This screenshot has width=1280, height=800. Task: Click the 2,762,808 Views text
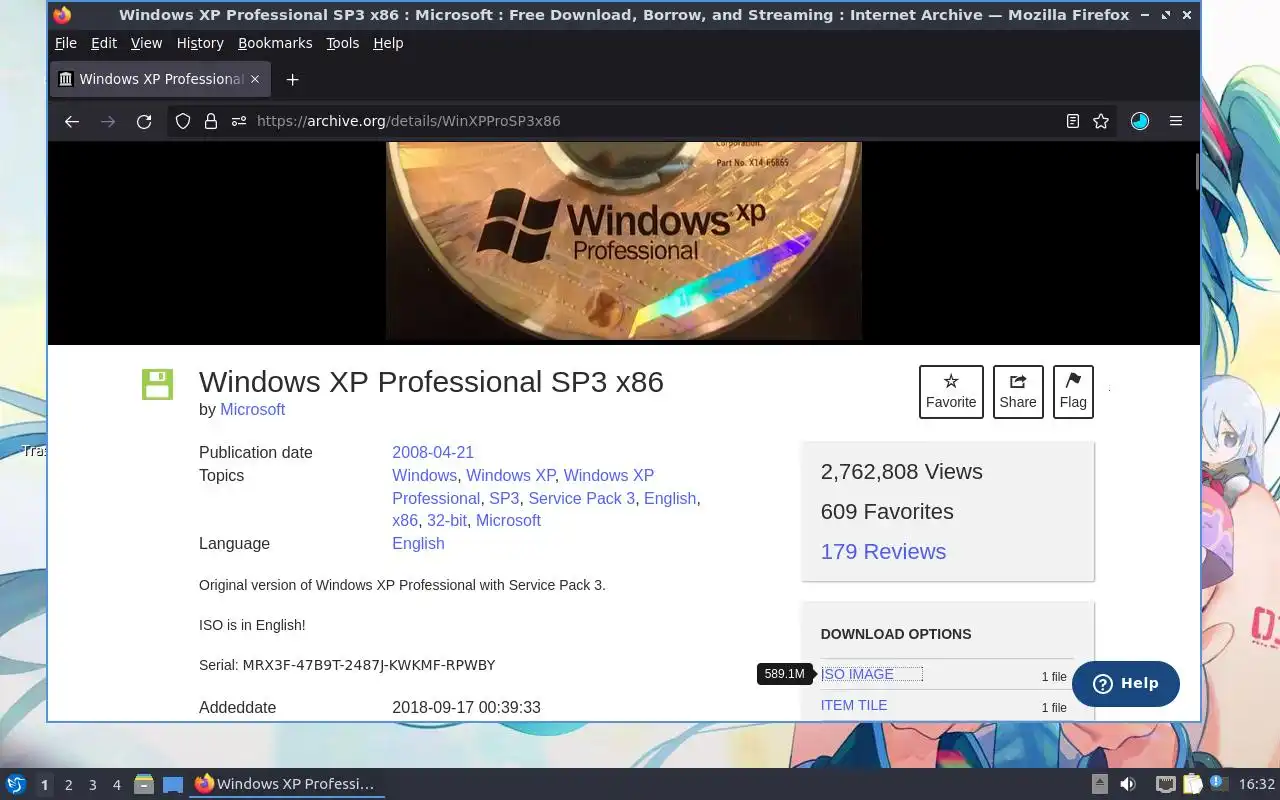tap(902, 471)
